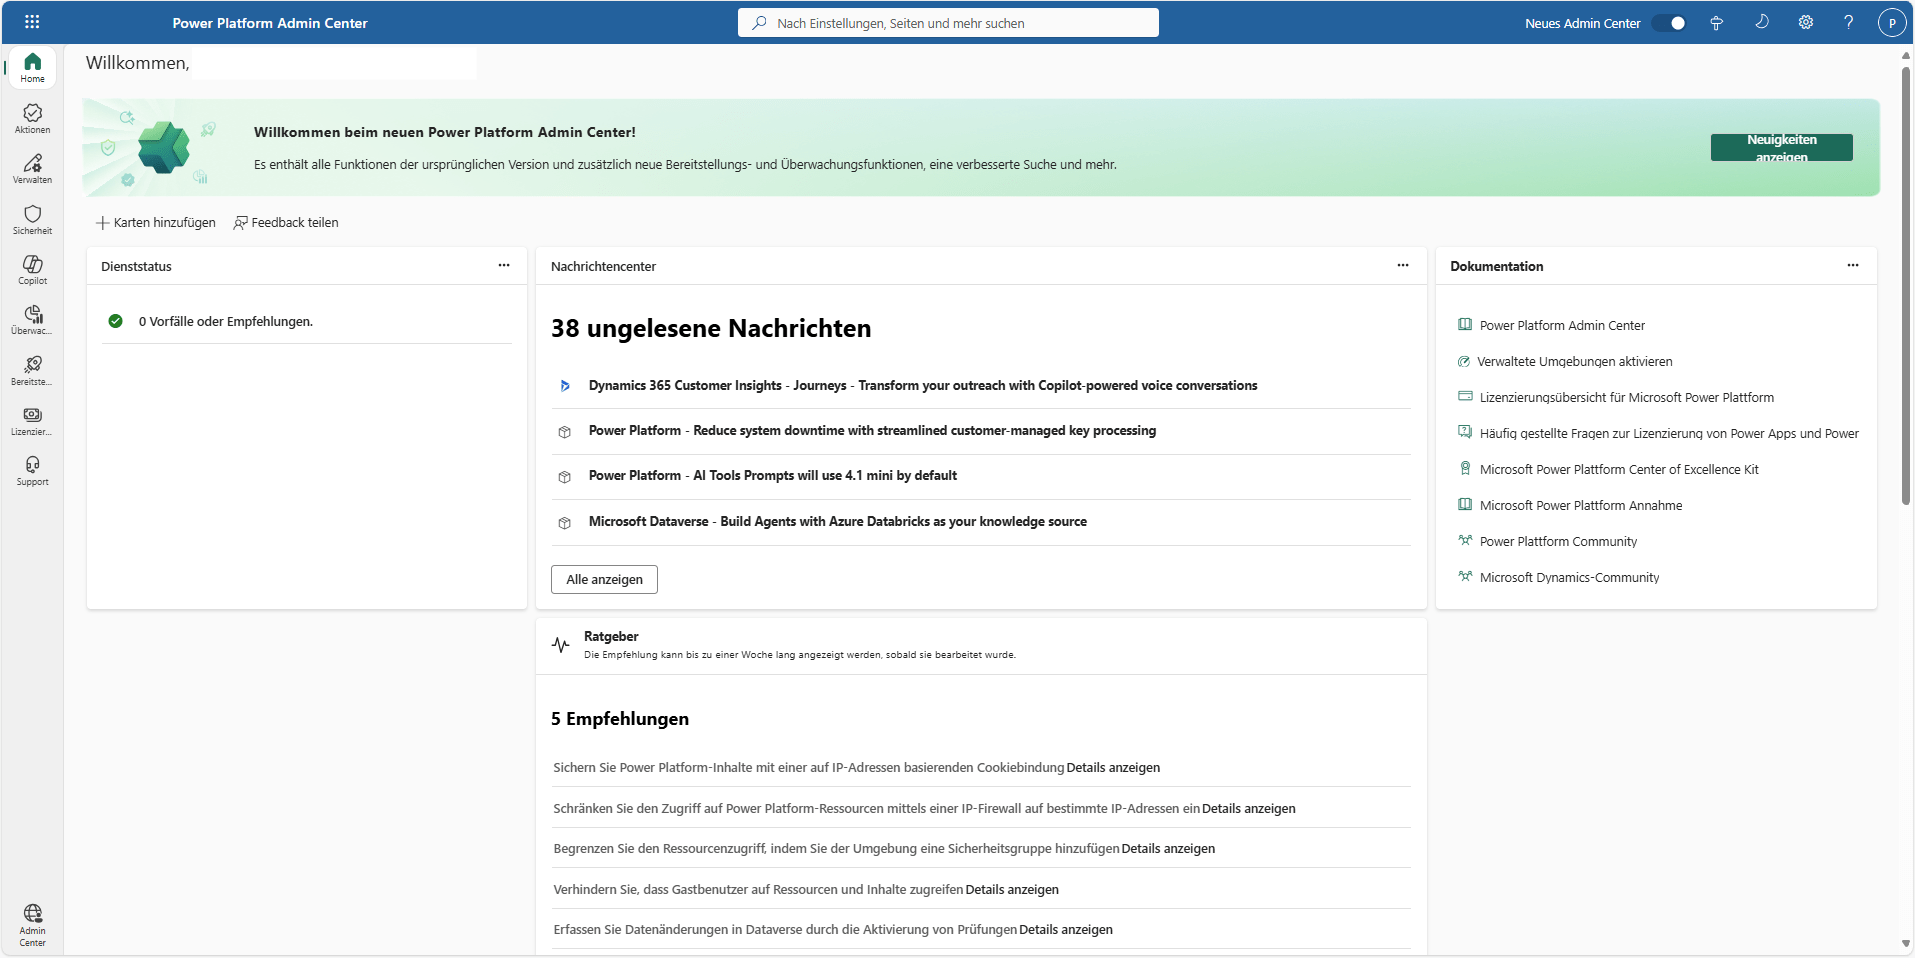Go to Verwalten in the sidebar
The height and width of the screenshot is (958, 1915).
32,168
